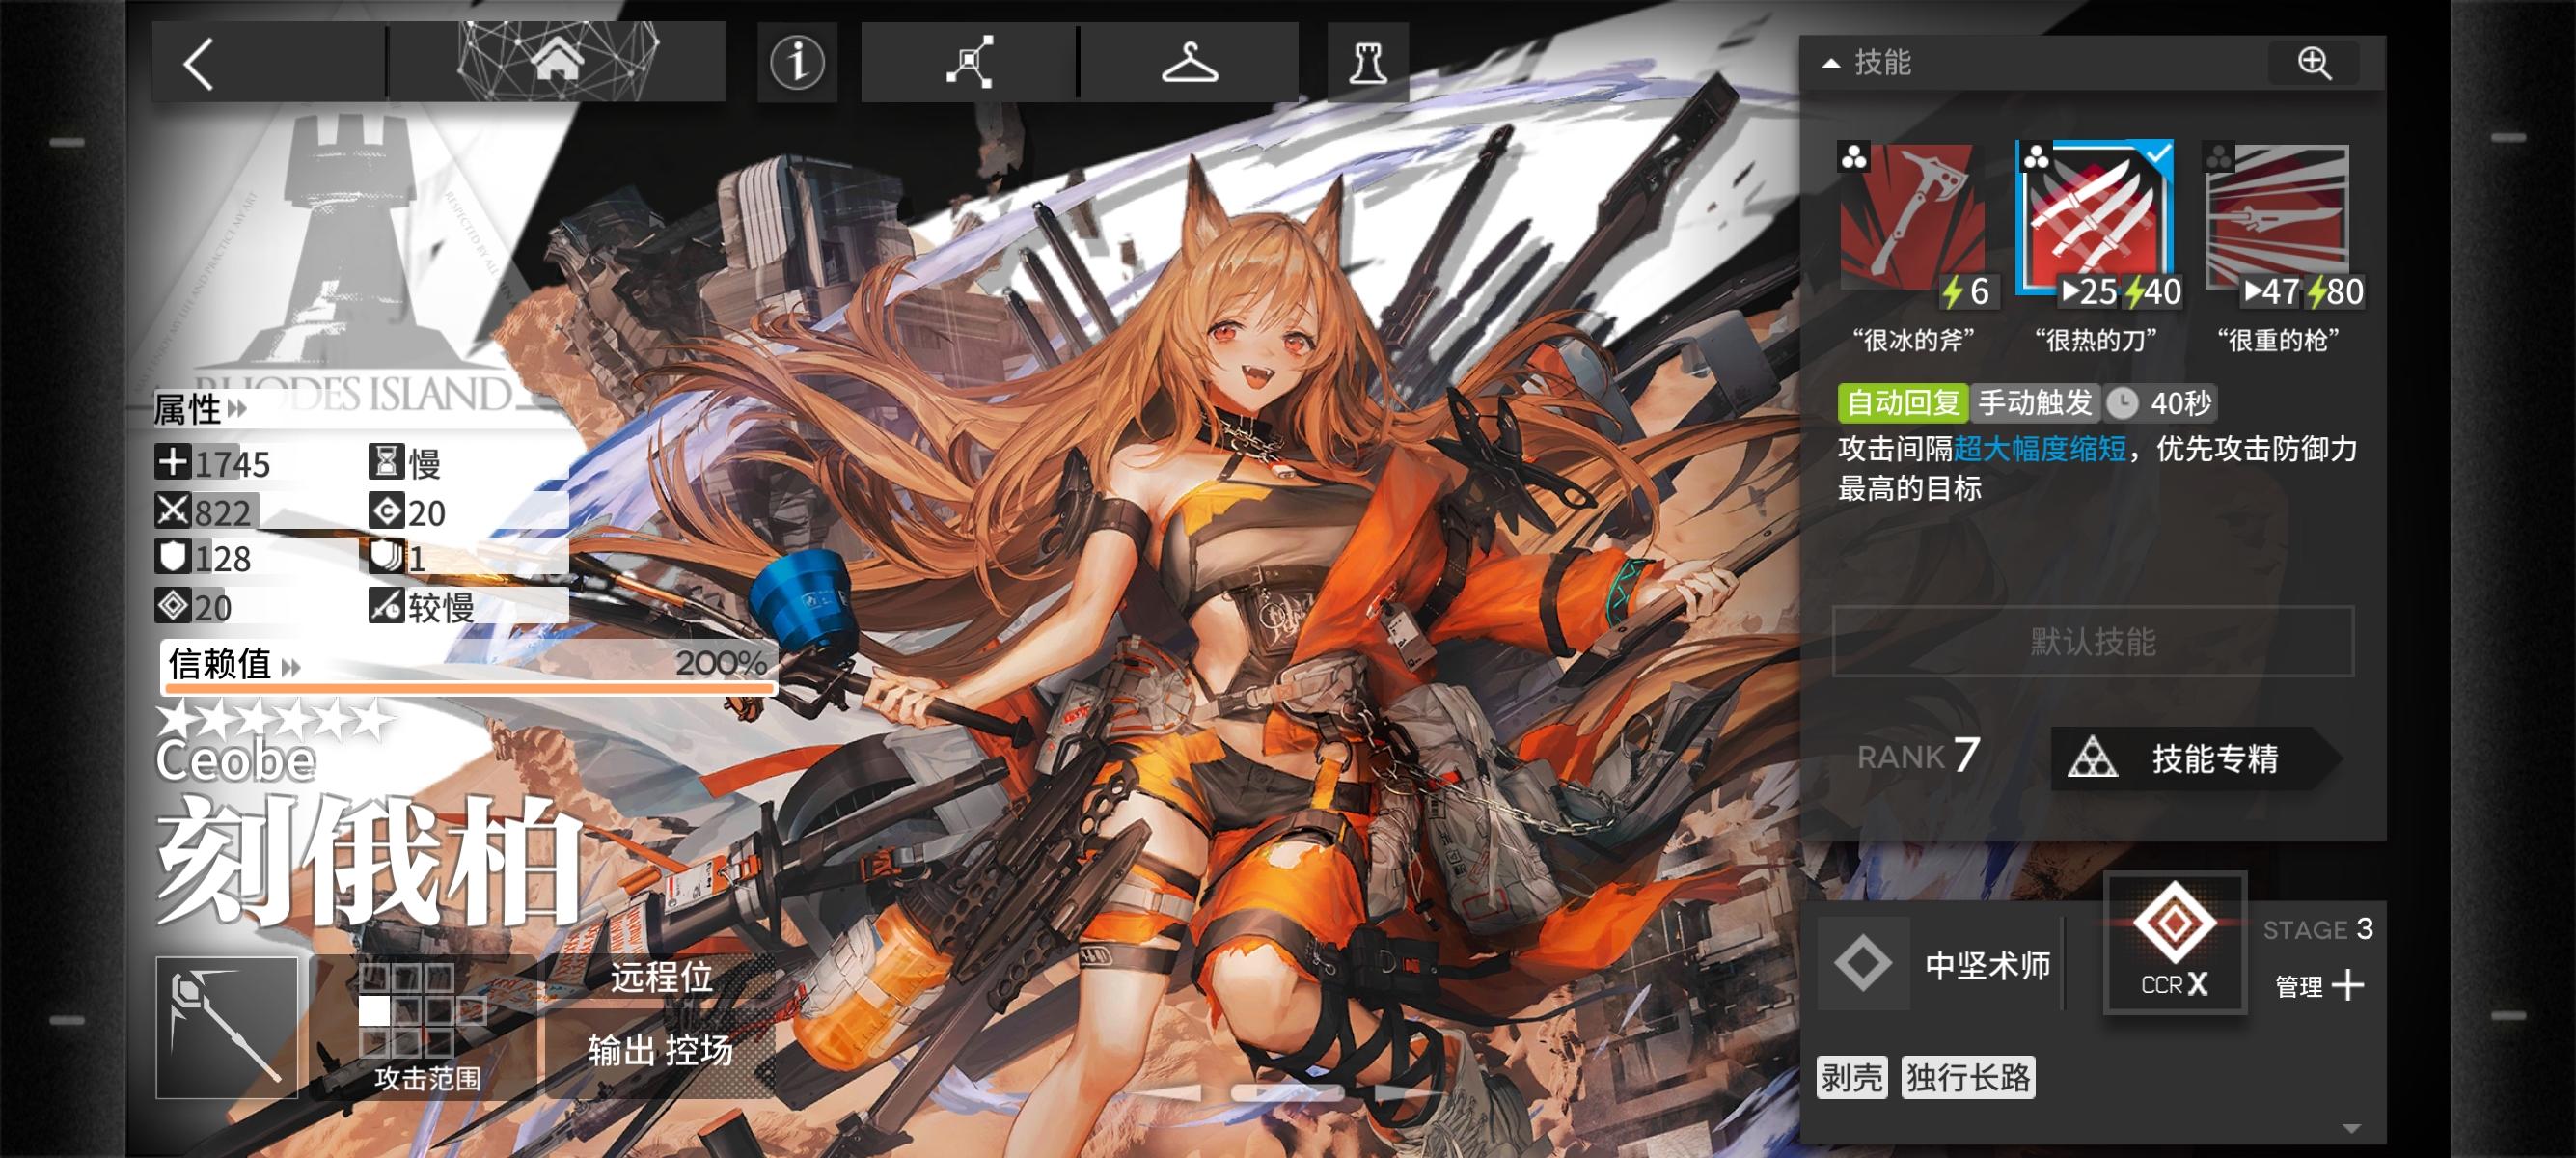Click the 技能专精 skill mastery button

point(2194,759)
